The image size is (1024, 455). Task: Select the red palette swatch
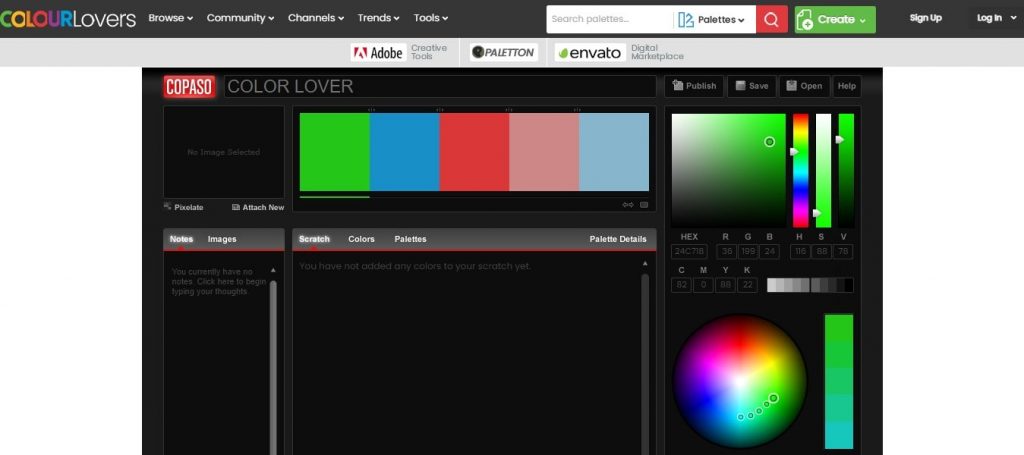click(474, 152)
